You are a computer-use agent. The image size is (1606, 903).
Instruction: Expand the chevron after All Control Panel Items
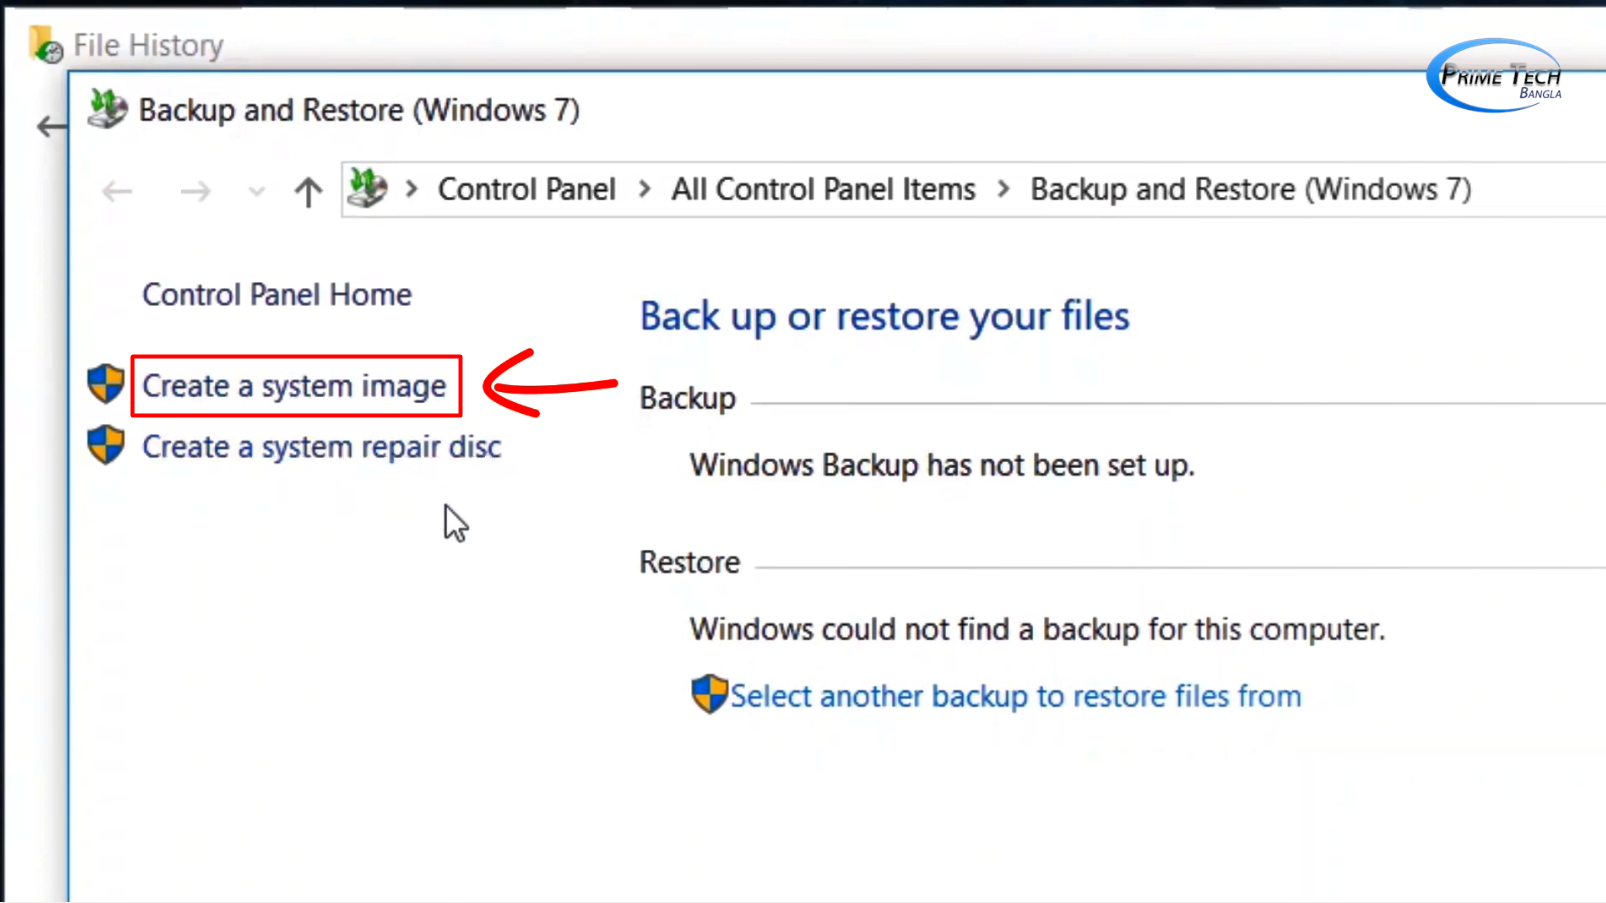click(1004, 189)
